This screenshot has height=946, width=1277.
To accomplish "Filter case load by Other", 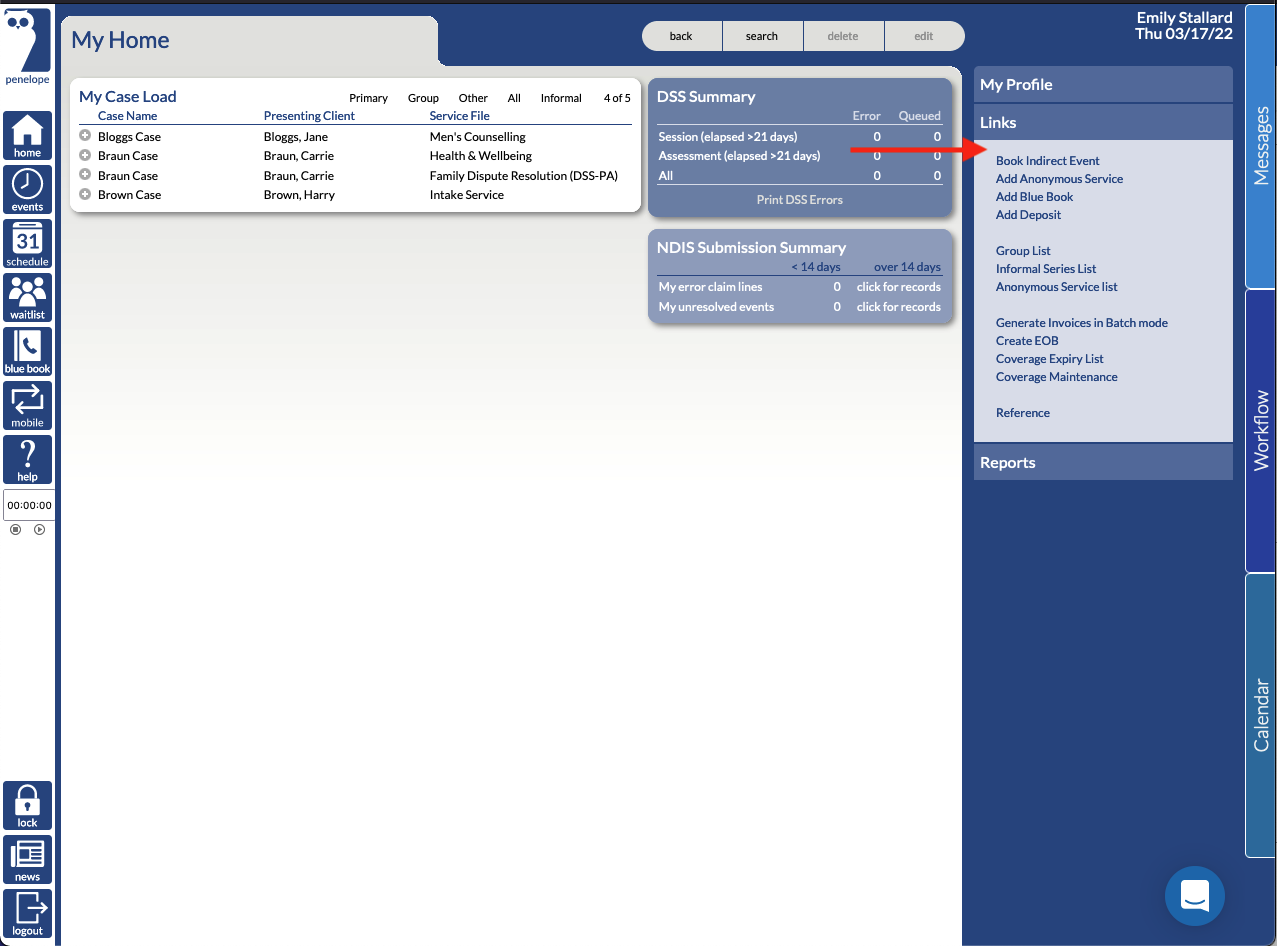I will point(473,98).
